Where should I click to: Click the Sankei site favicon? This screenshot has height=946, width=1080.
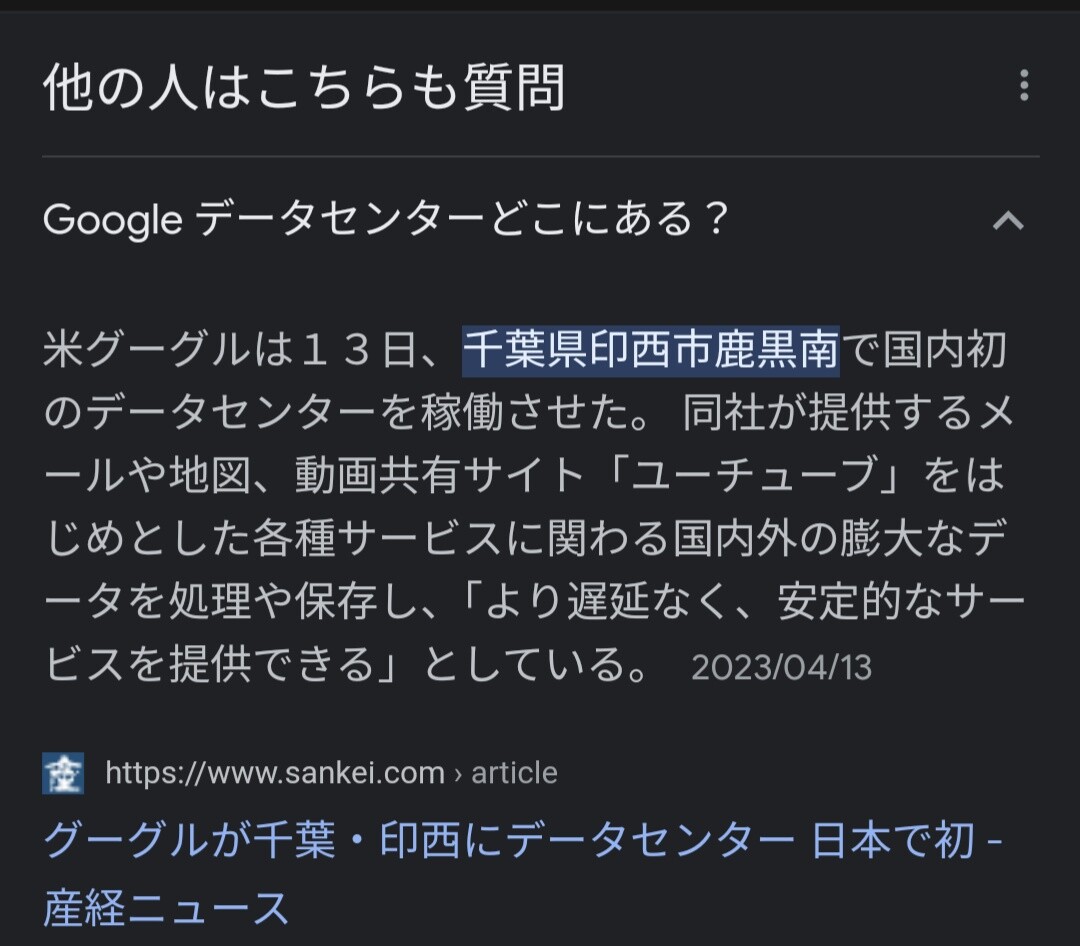pyautogui.click(x=63, y=773)
